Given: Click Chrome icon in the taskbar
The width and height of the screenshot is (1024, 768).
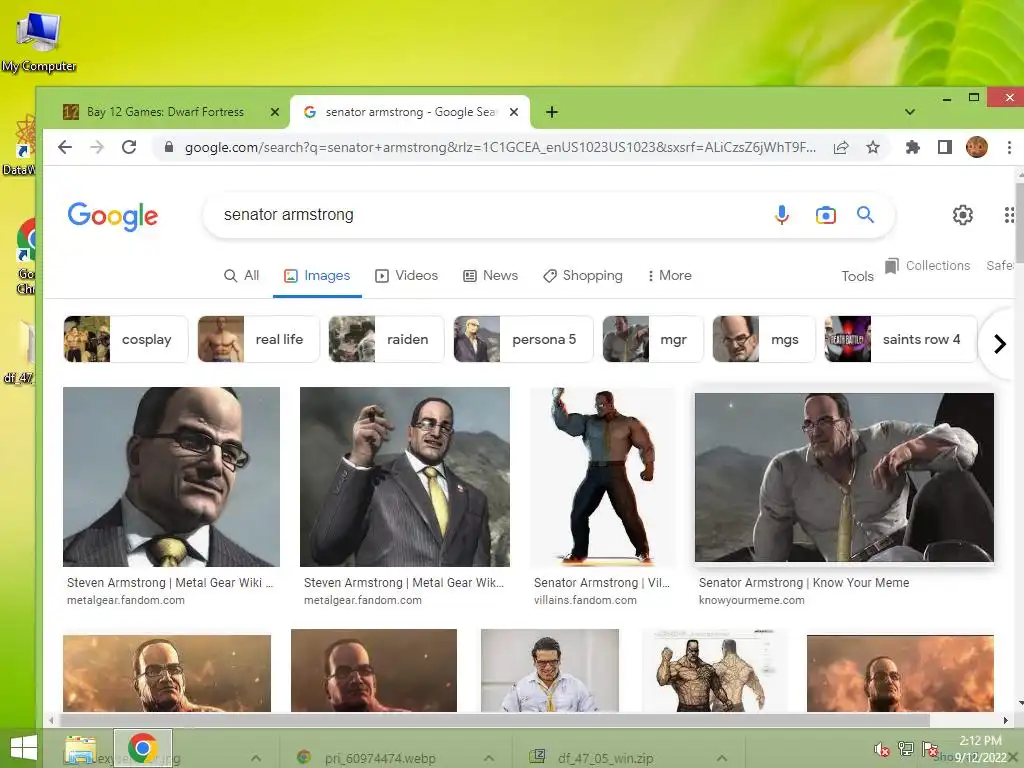Looking at the screenshot, I should point(142,748).
